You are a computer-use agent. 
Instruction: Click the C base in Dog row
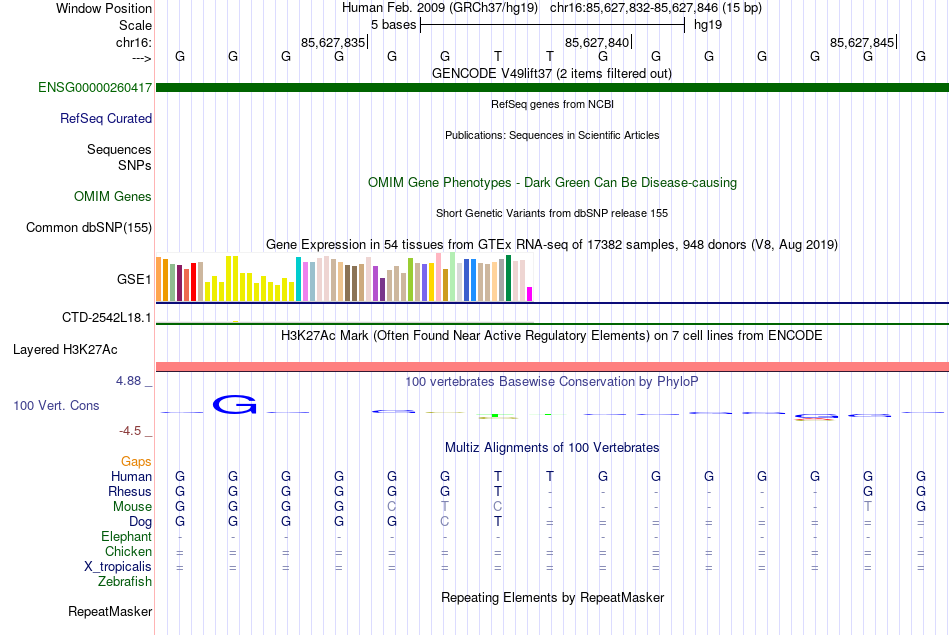445,521
